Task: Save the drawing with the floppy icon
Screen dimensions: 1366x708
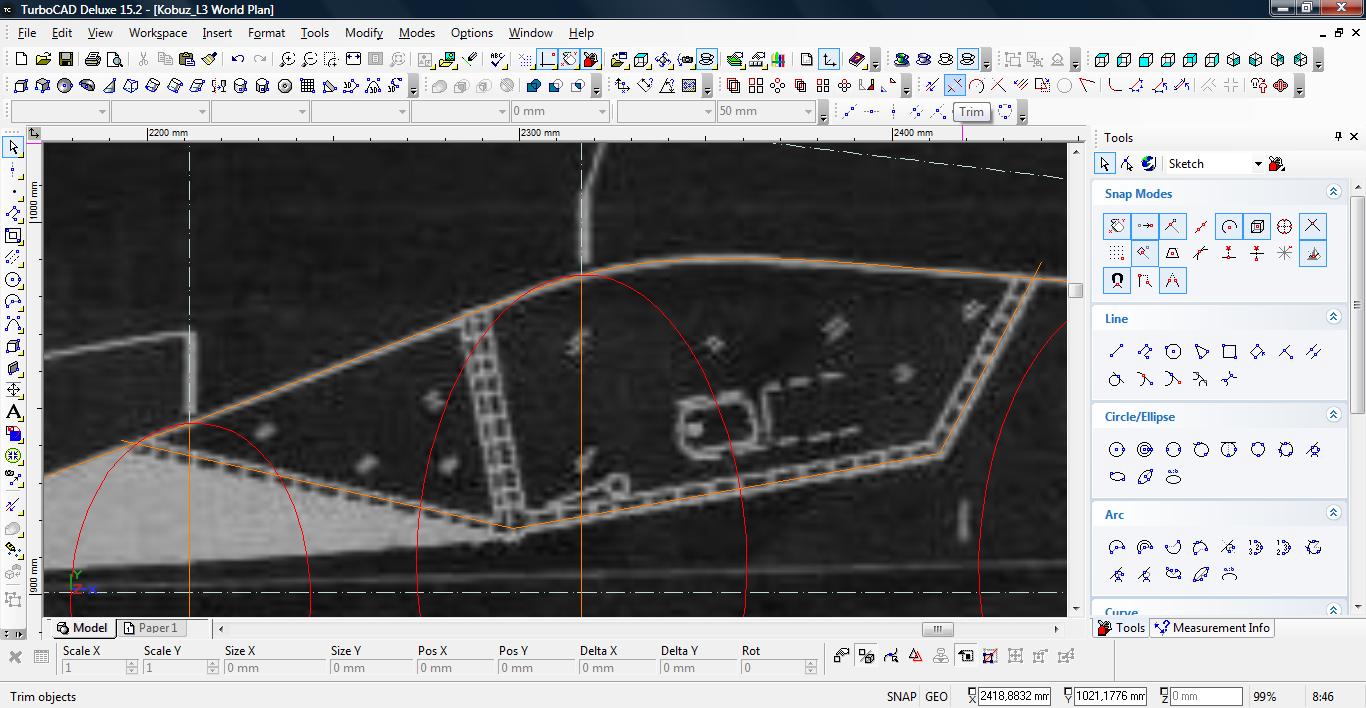Action: pos(67,60)
